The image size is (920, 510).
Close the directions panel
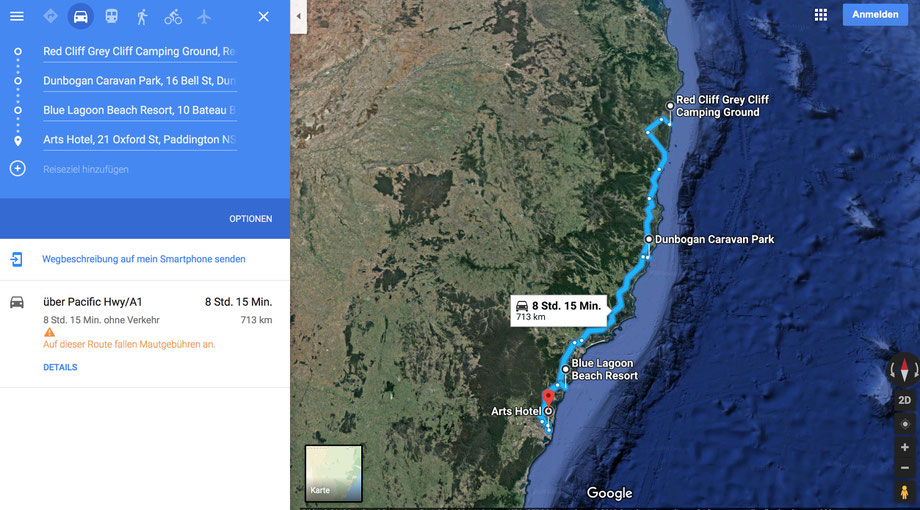pos(263,16)
